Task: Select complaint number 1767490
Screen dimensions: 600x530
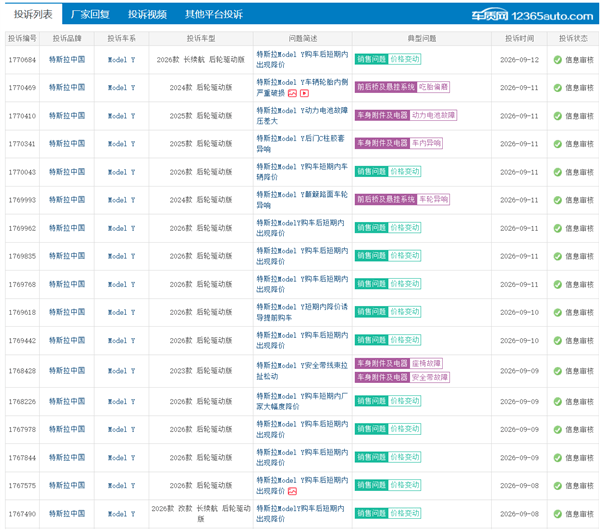Action: [22, 514]
